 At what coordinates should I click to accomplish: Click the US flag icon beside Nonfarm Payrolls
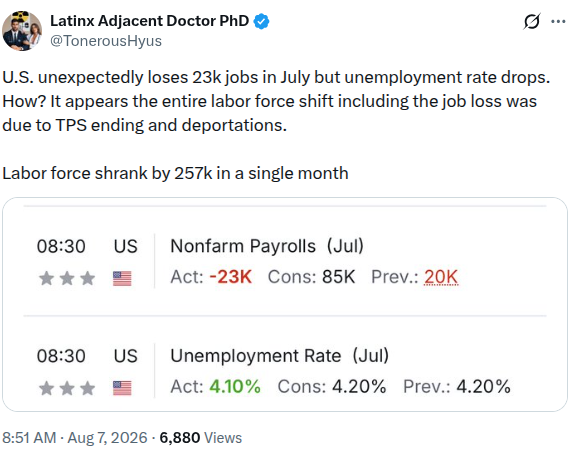[x=122, y=278]
